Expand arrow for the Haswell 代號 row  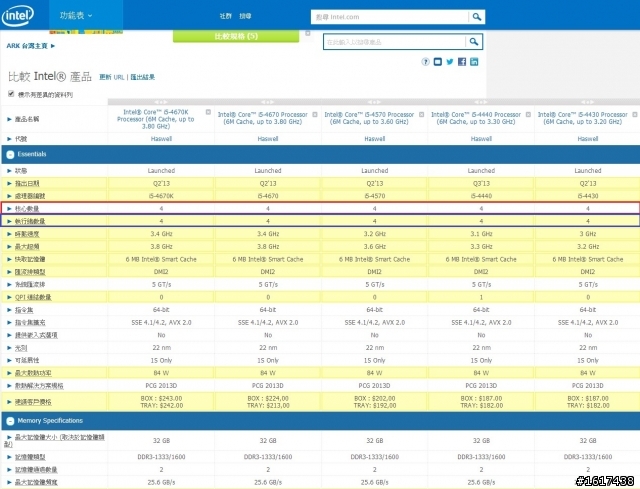[9, 139]
